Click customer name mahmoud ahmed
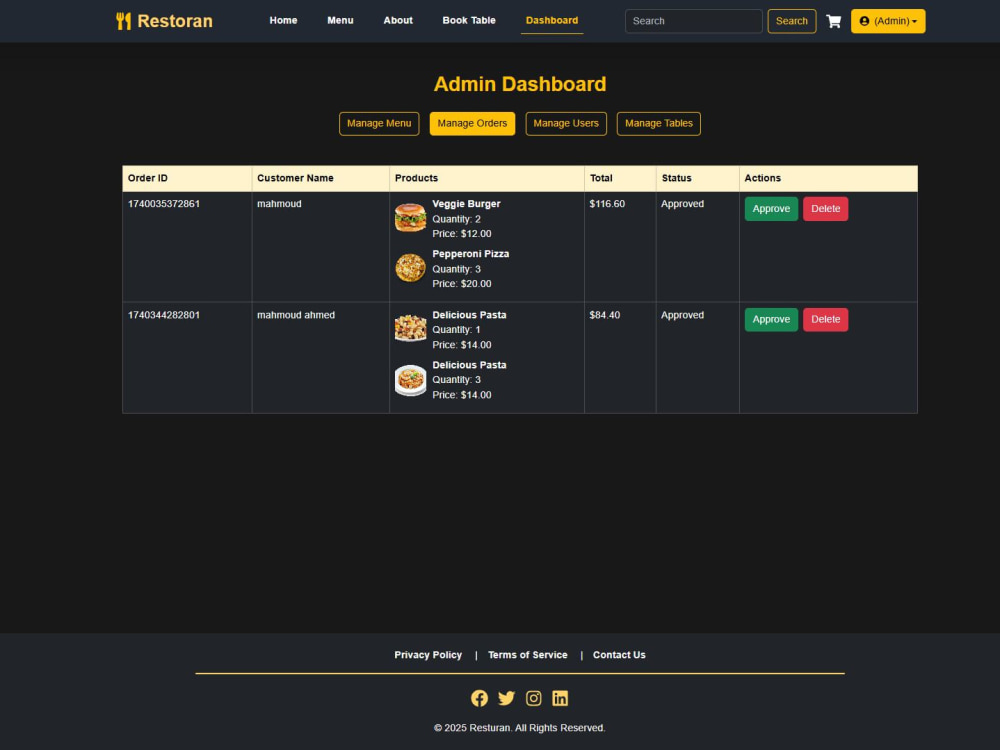The height and width of the screenshot is (750, 1000). click(296, 315)
